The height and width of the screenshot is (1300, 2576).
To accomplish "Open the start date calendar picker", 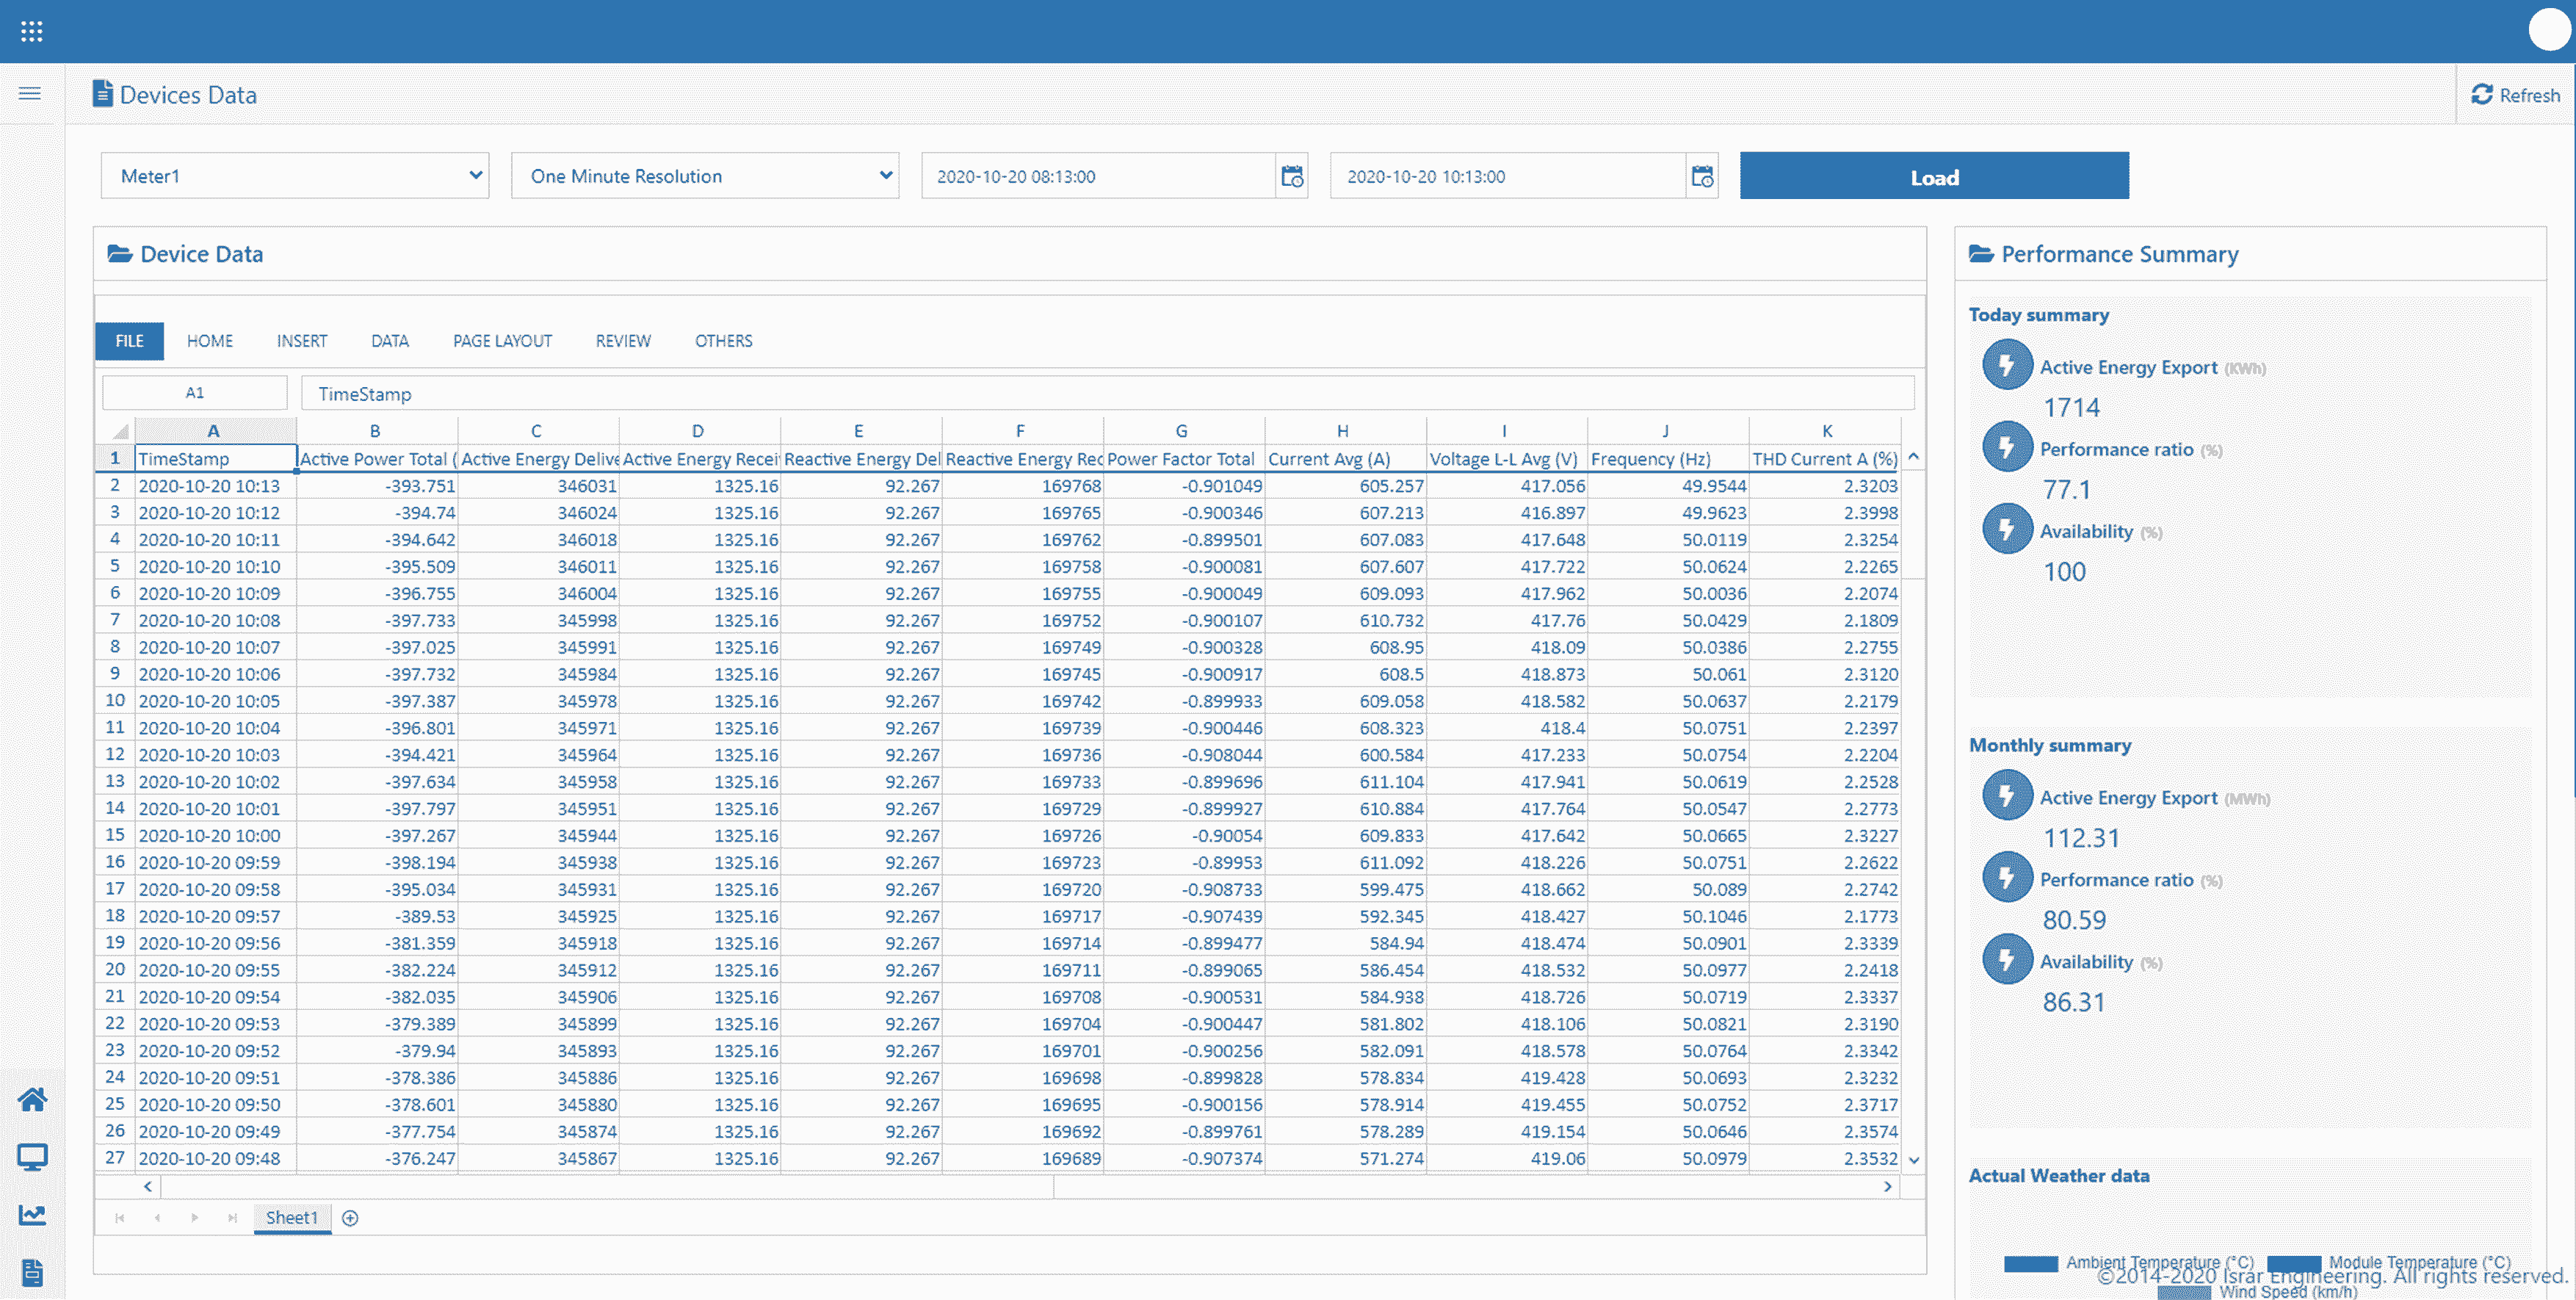I will point(1291,177).
